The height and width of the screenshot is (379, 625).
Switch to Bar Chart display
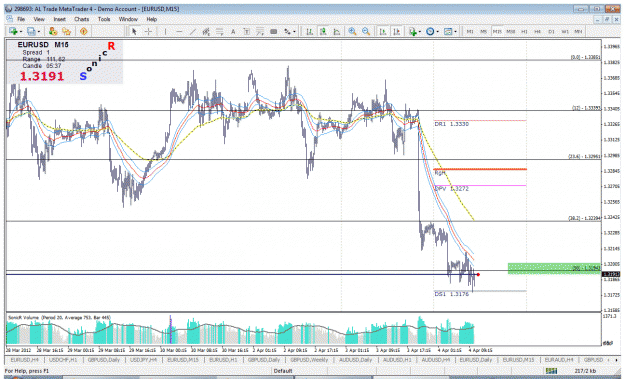[x=310, y=31]
